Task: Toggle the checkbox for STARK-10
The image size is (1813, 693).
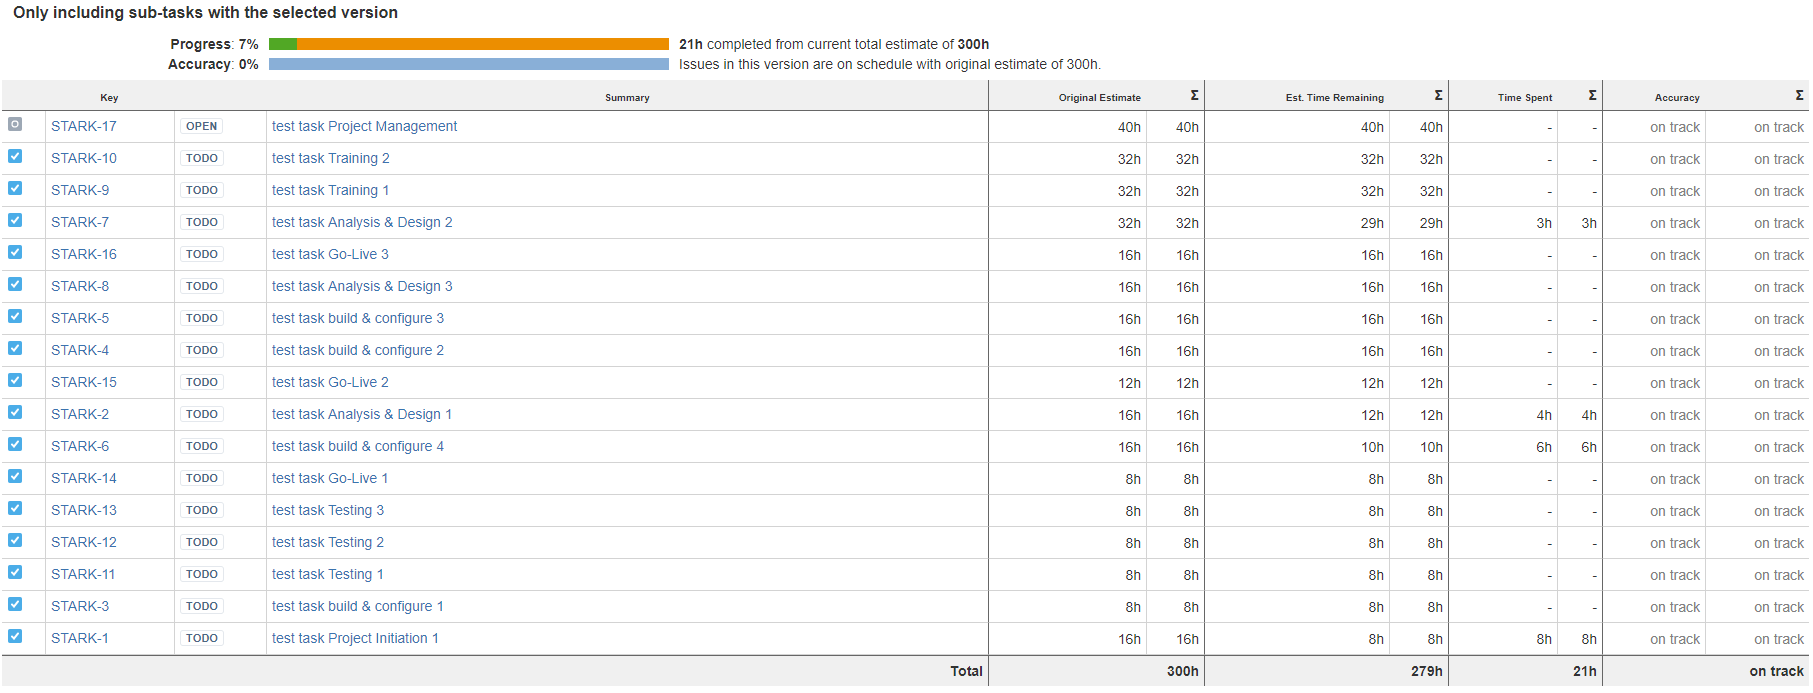Action: 15,156
